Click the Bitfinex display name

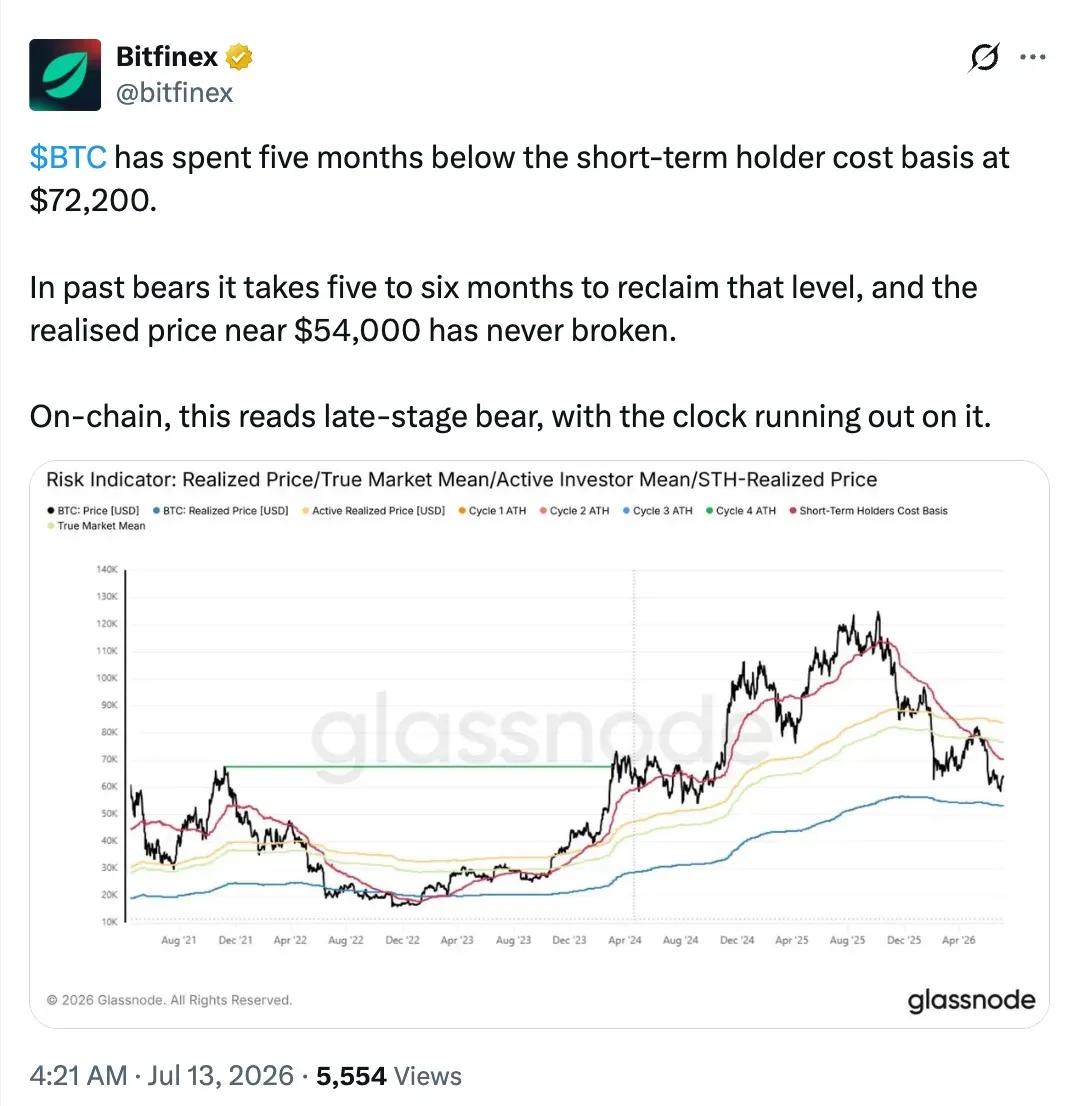pos(167,56)
